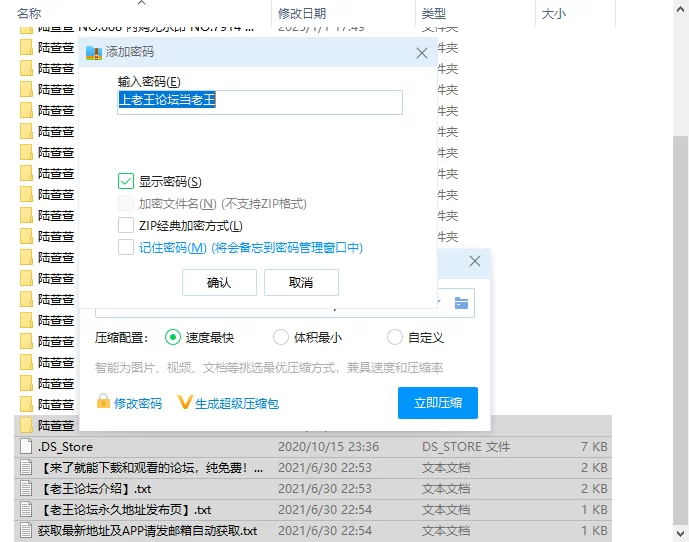Enable the ZIP经典加密方式 checkbox
Image resolution: width=689 pixels, height=542 pixels.
click(x=126, y=225)
